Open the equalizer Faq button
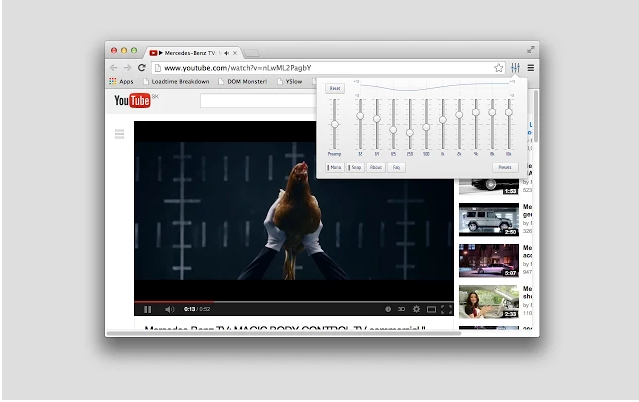Screen dimensions: 639x402 point(396,167)
